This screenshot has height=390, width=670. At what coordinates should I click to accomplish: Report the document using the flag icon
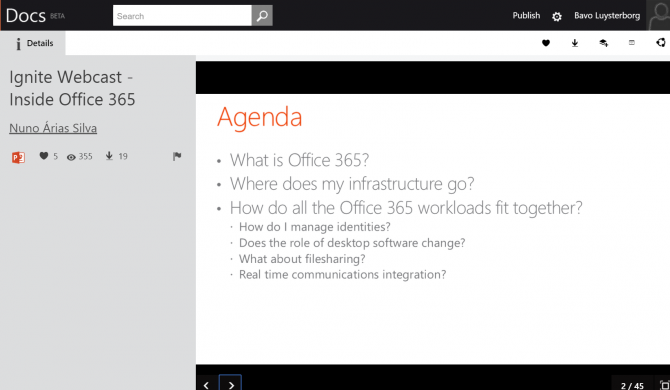coord(177,156)
